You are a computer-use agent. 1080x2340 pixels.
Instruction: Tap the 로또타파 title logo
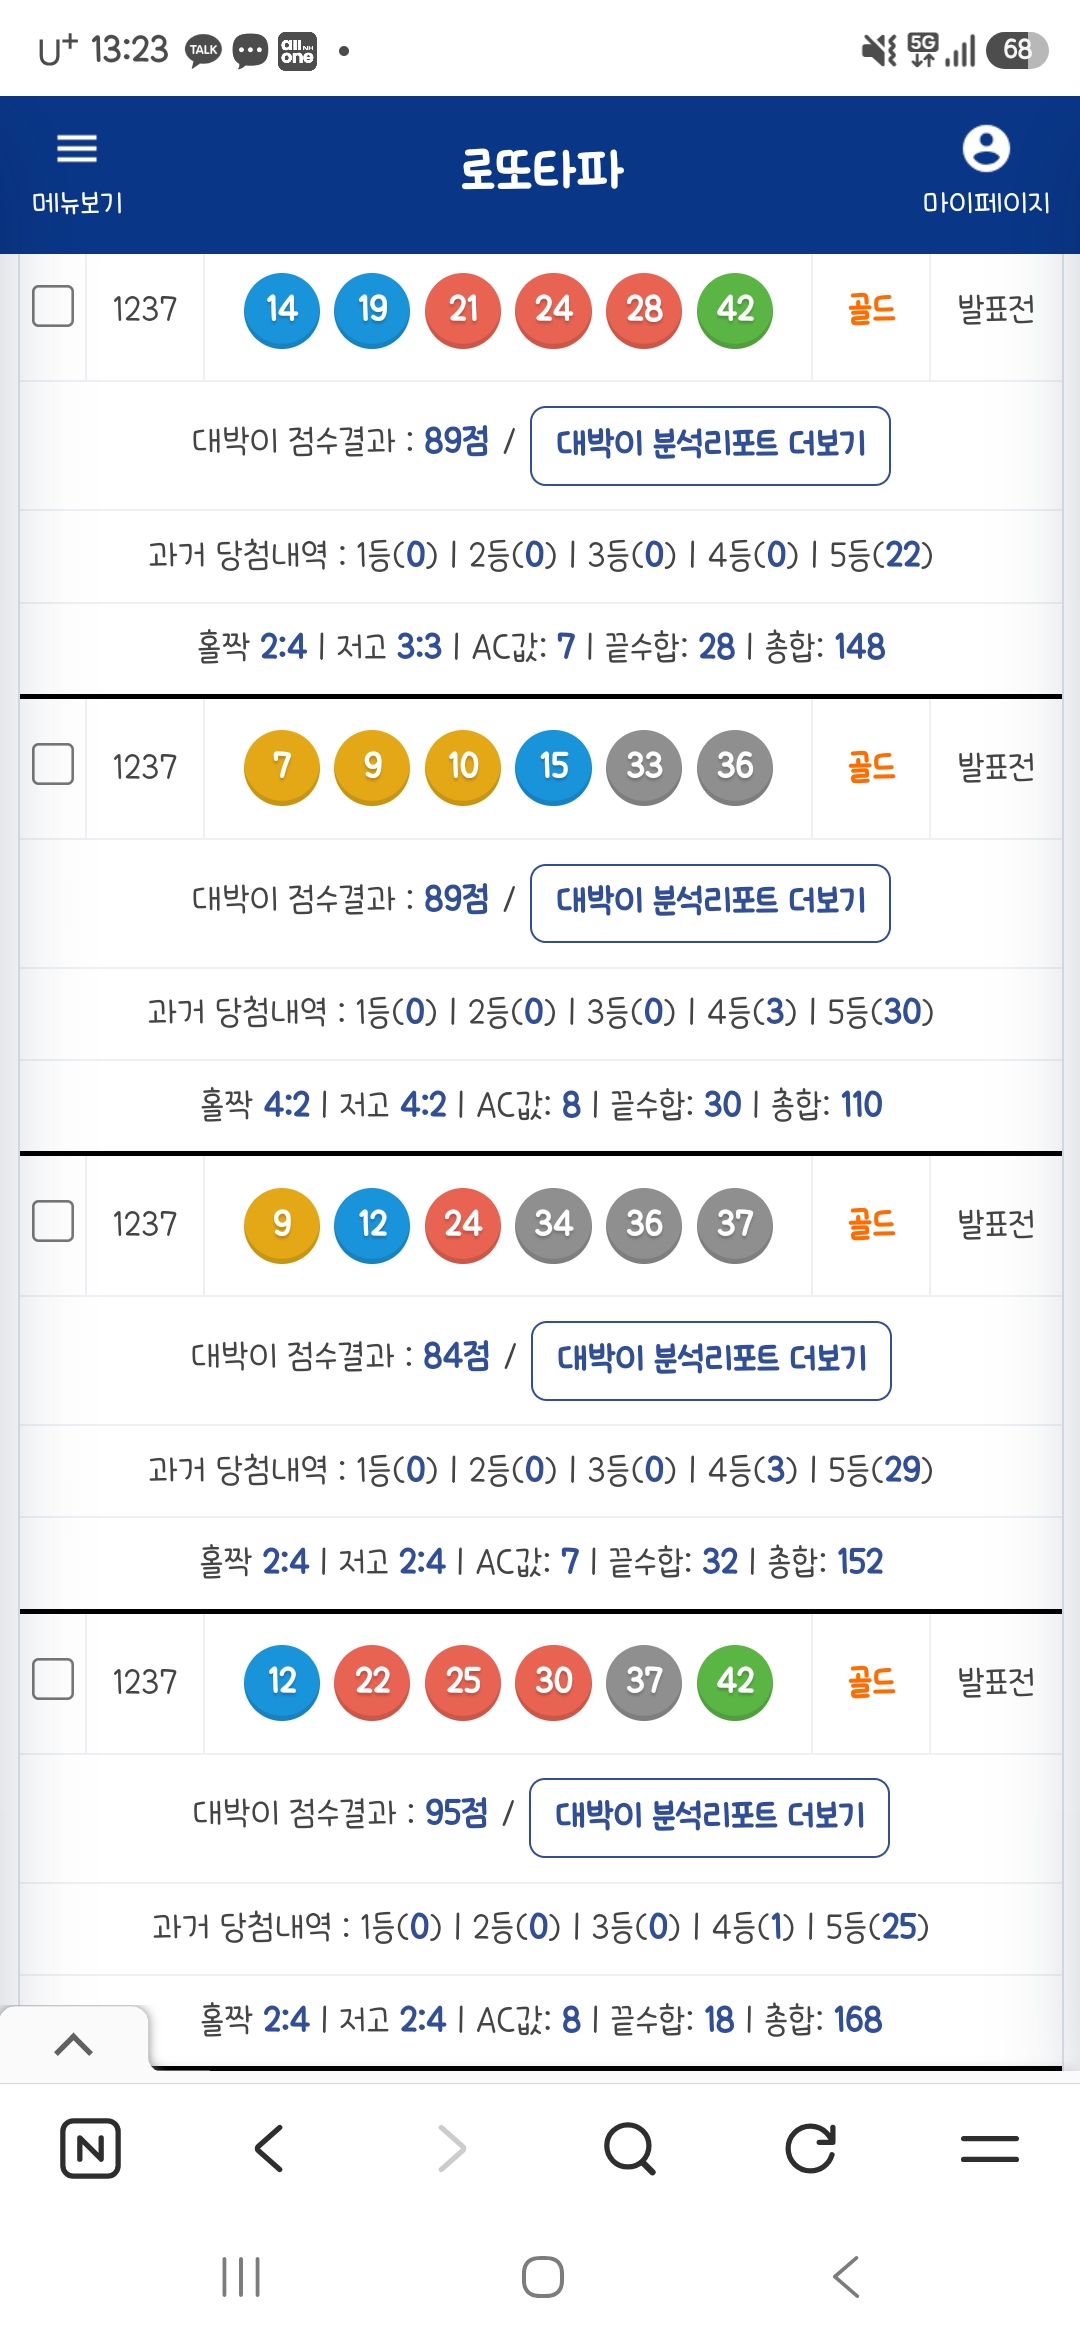541,170
